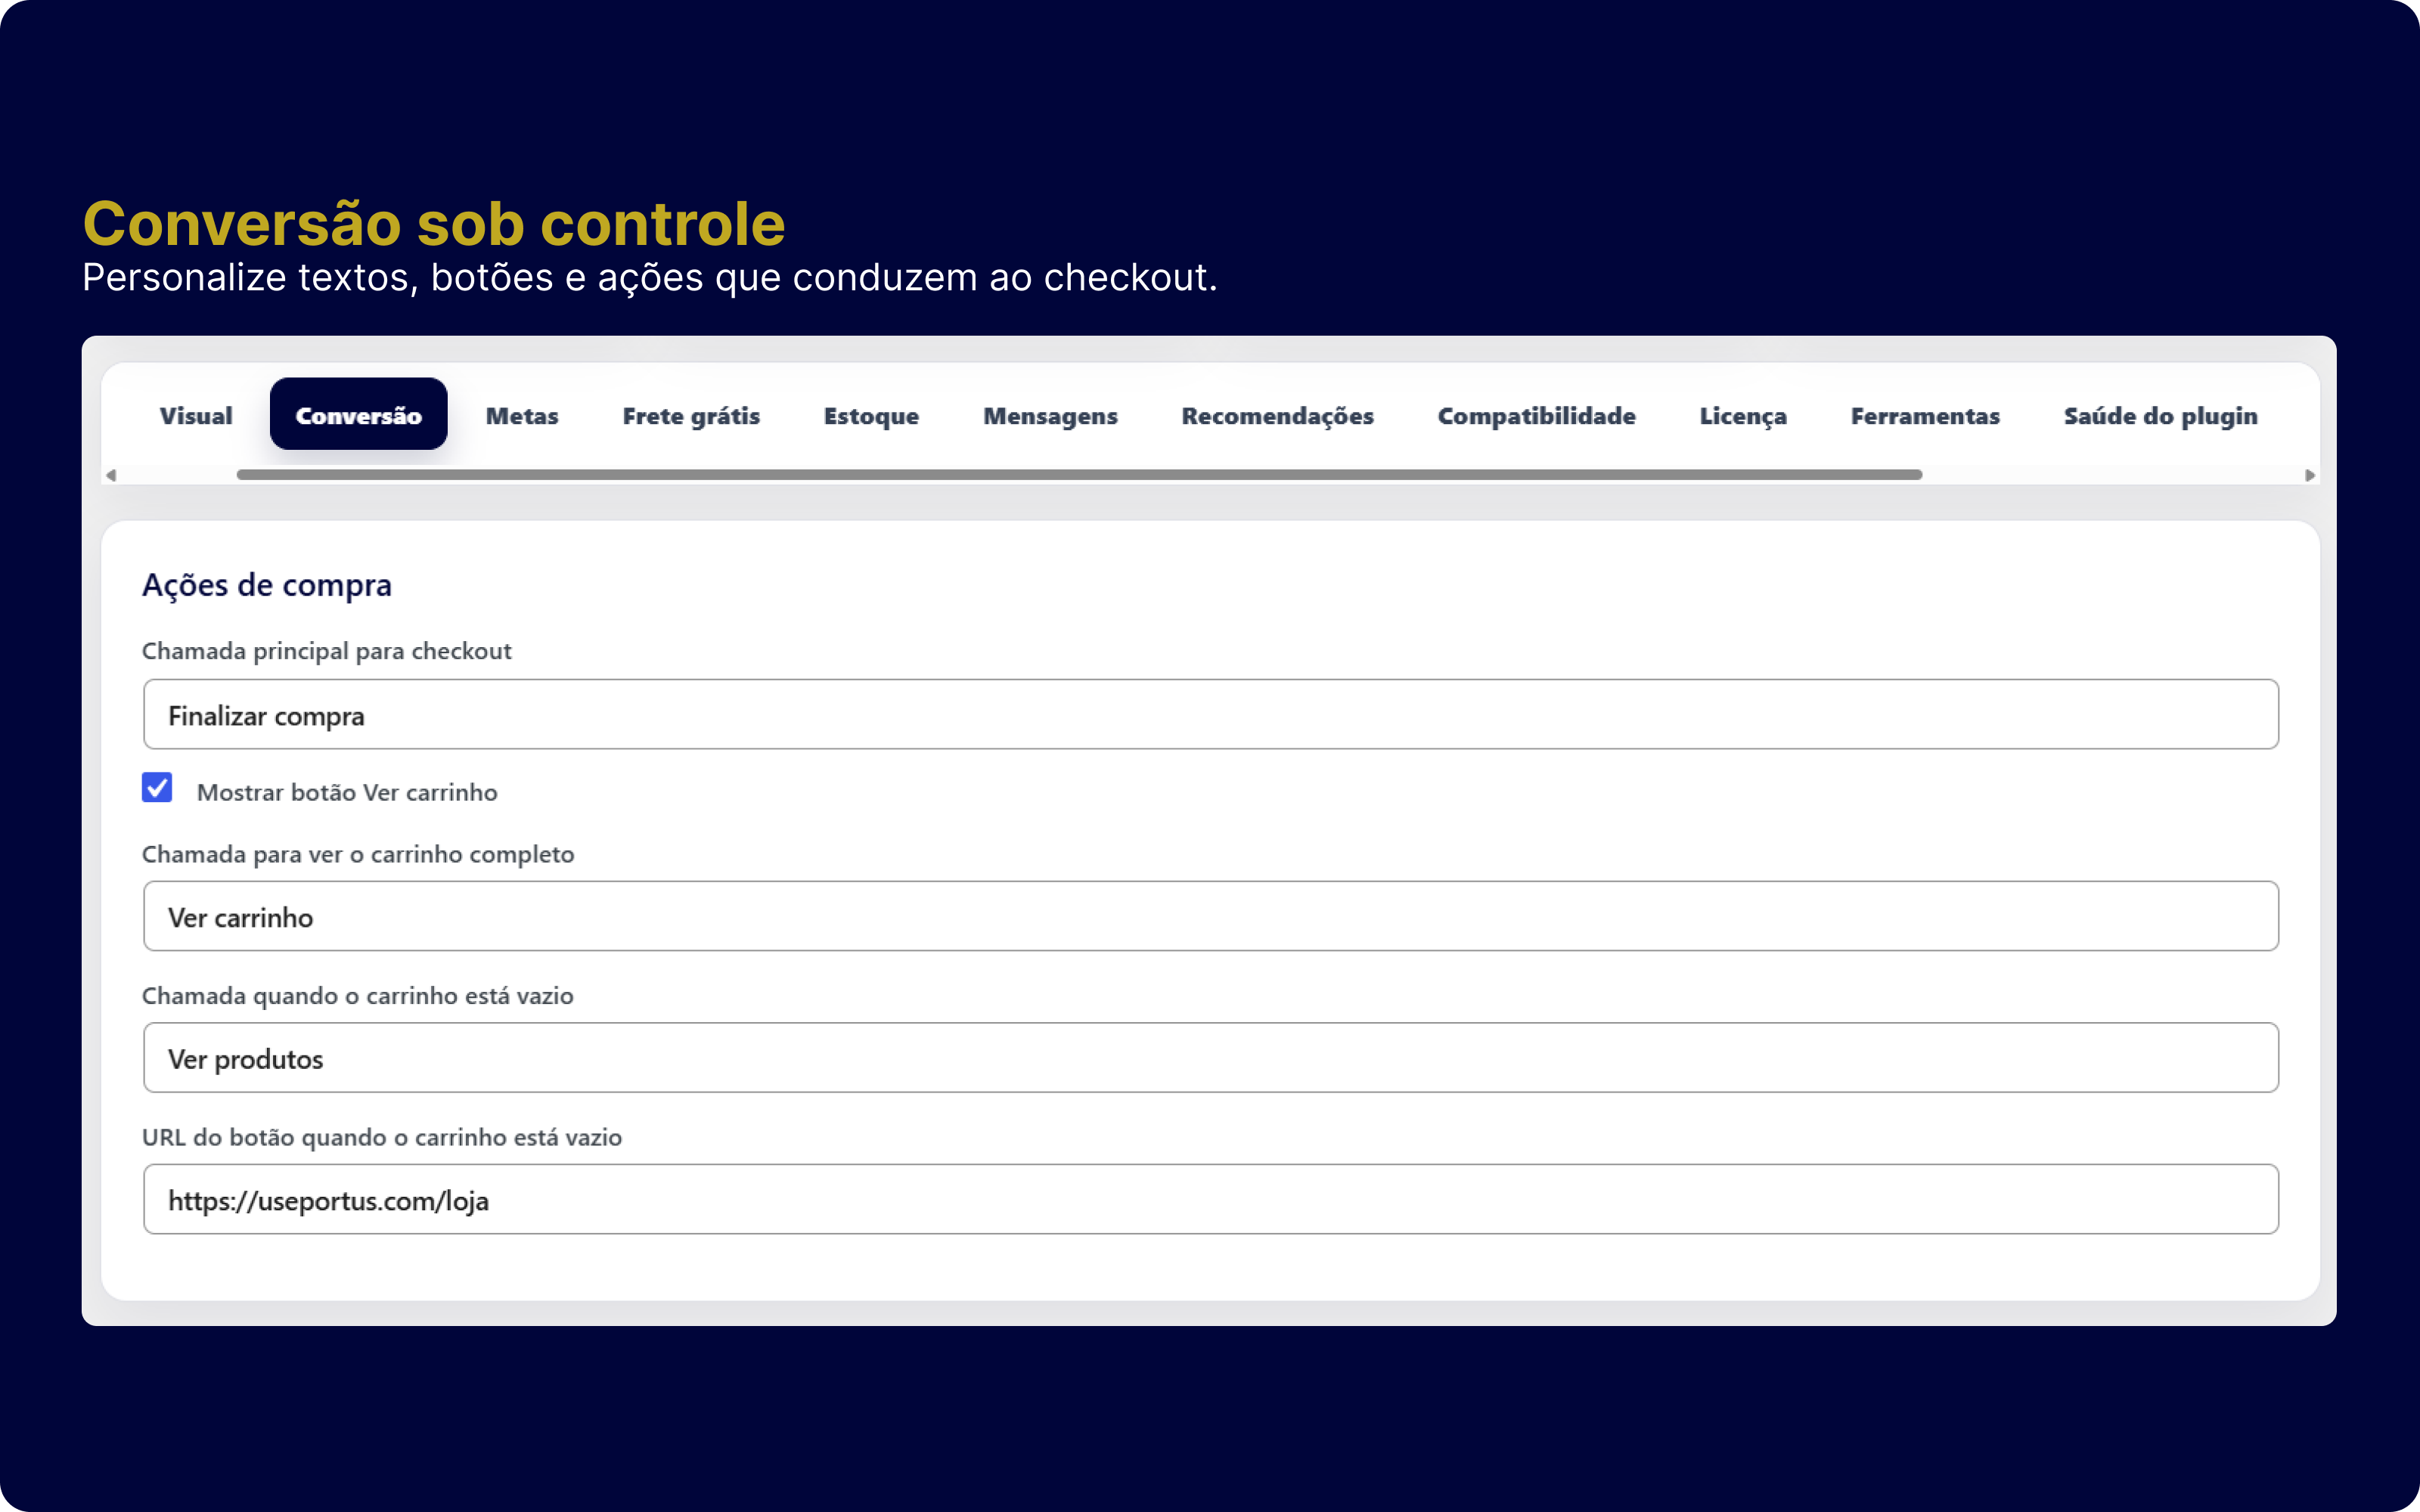Click the Mostrar botão Ver carrinho label
Image resolution: width=2420 pixels, height=1512 pixels.
347,792
